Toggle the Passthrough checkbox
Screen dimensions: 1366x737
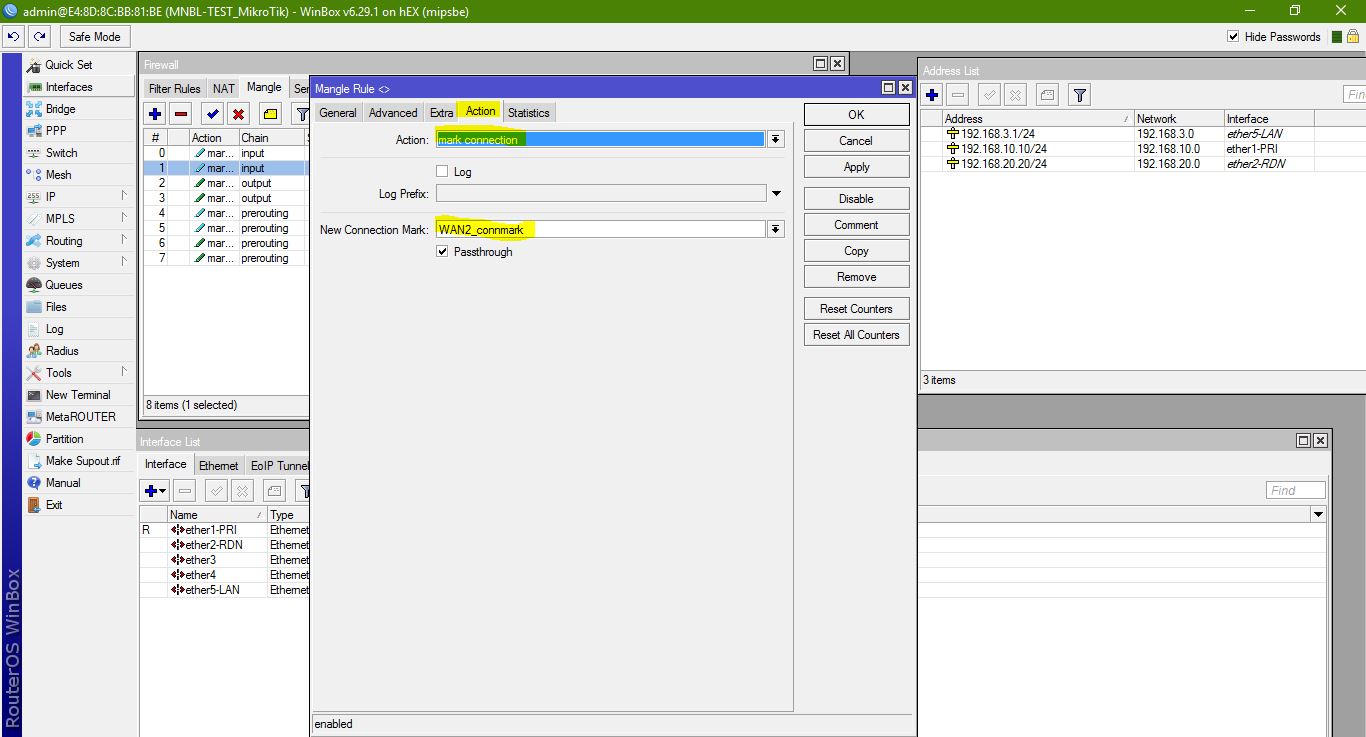(x=442, y=252)
